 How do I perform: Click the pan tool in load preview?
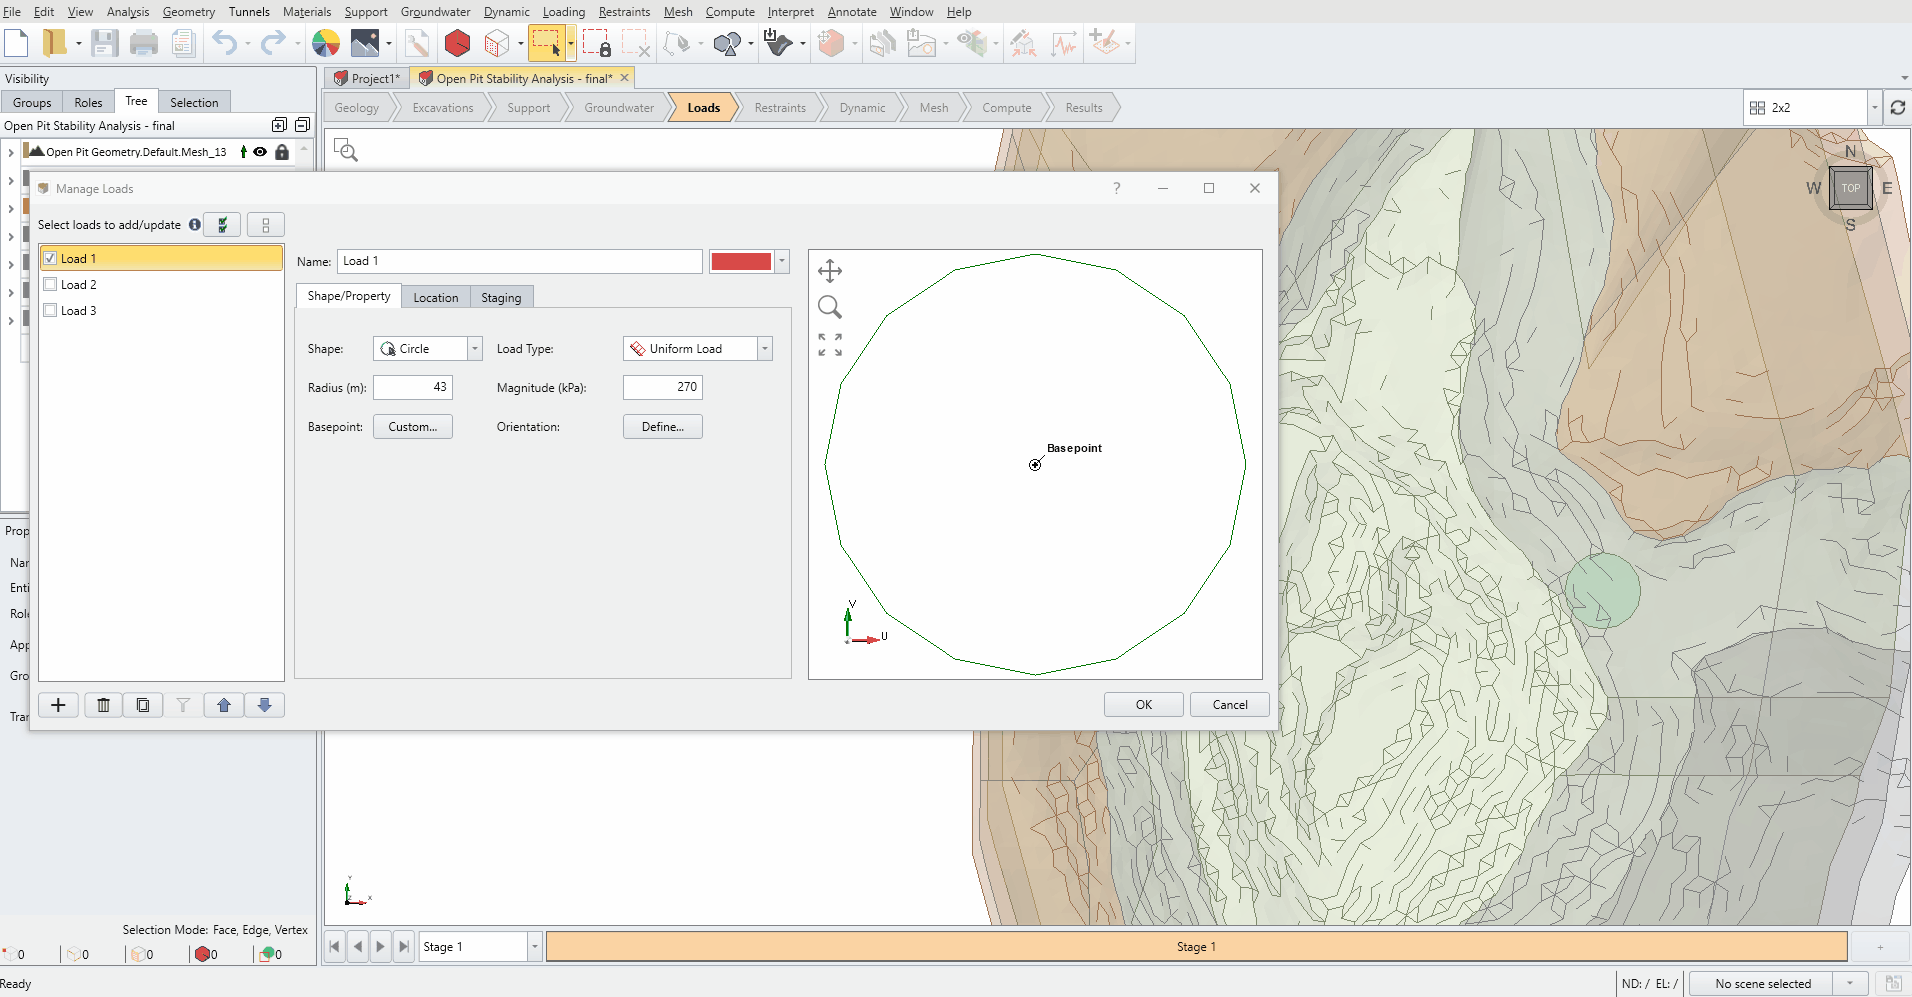(x=830, y=271)
